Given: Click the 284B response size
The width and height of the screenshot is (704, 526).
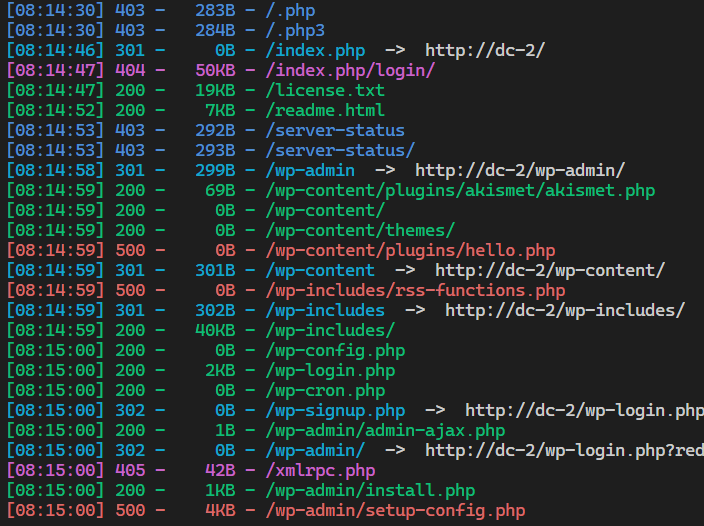Looking at the screenshot, I should [215, 31].
